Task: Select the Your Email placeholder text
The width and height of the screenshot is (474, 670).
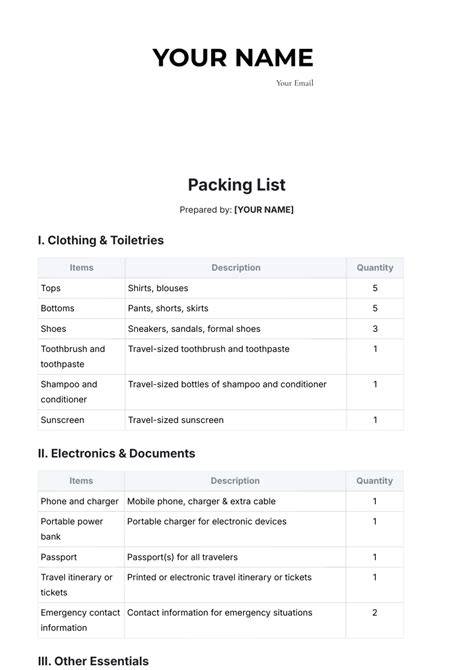Action: [x=294, y=83]
